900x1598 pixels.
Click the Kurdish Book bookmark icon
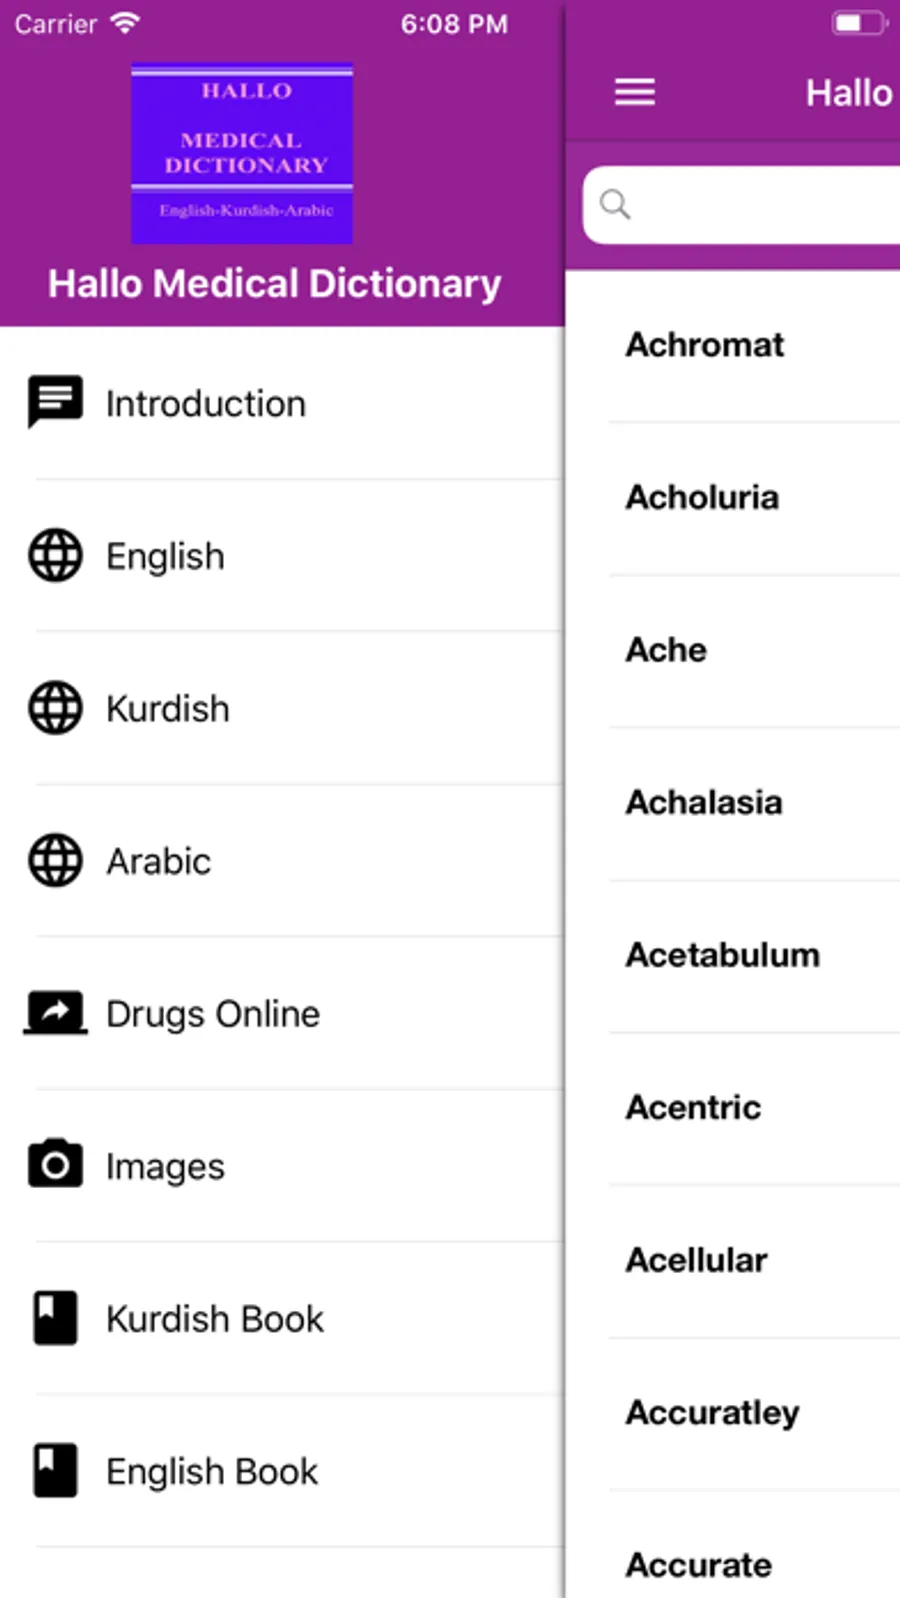pyautogui.click(x=55, y=1318)
